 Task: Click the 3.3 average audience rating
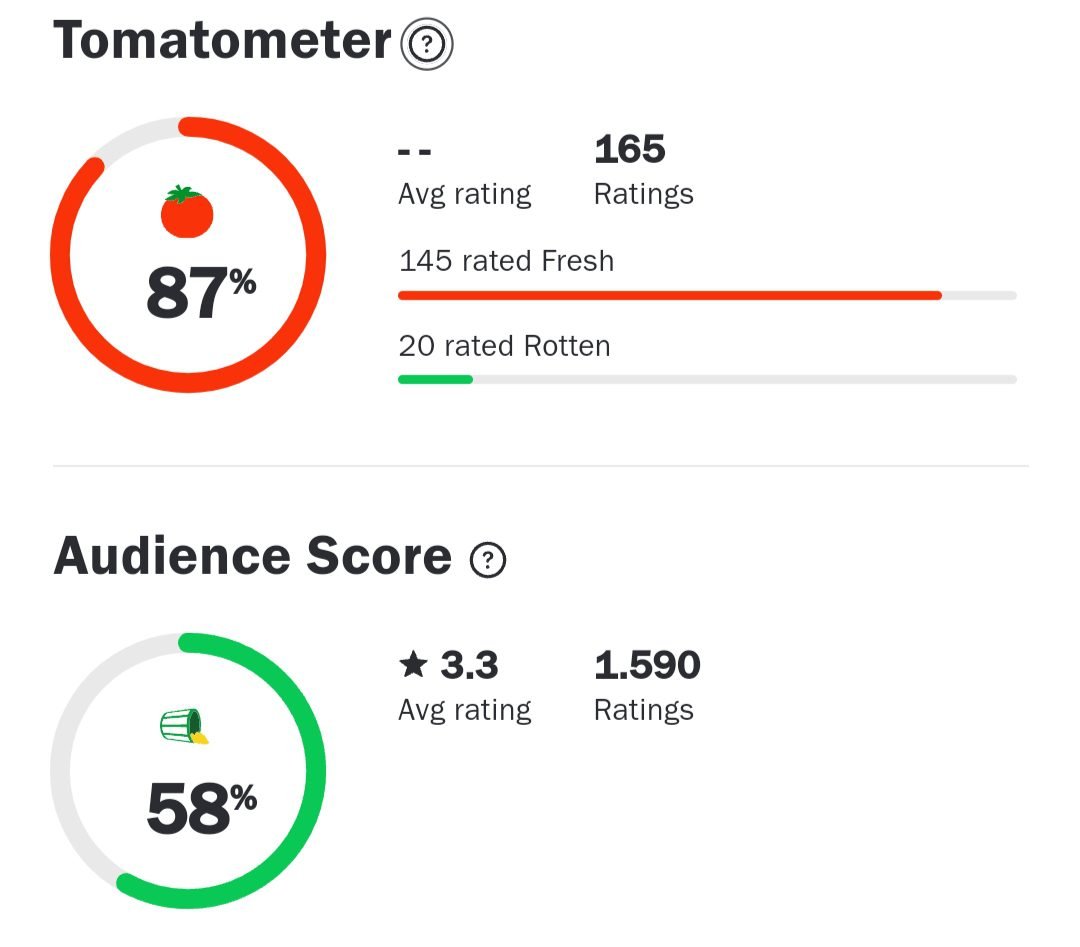point(469,665)
